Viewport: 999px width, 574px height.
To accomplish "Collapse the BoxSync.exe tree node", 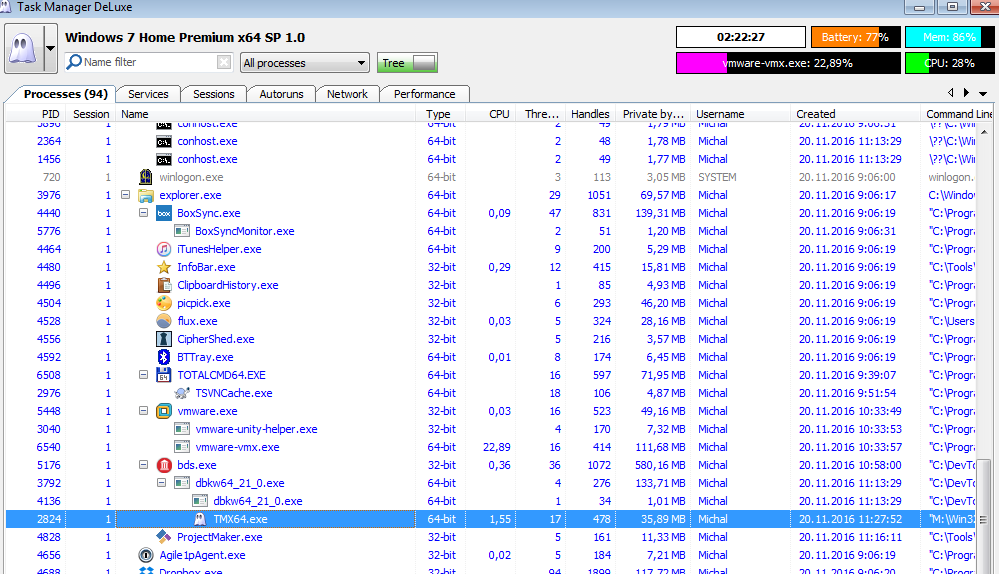I will (x=143, y=212).
